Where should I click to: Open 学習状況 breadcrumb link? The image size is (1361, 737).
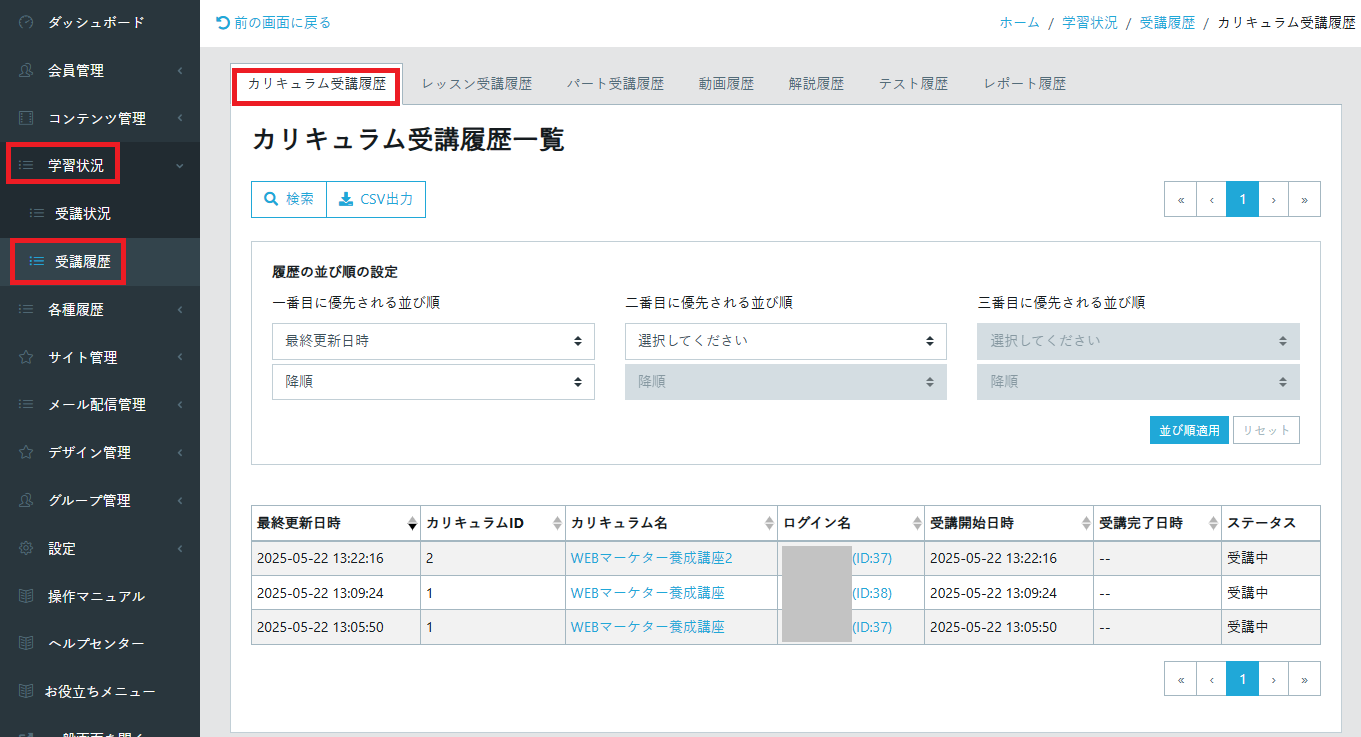coord(1090,22)
